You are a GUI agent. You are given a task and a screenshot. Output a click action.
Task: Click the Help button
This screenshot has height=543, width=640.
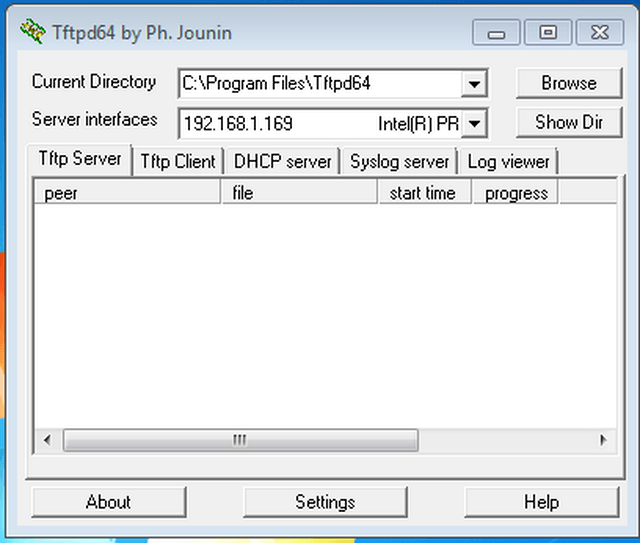point(542,502)
